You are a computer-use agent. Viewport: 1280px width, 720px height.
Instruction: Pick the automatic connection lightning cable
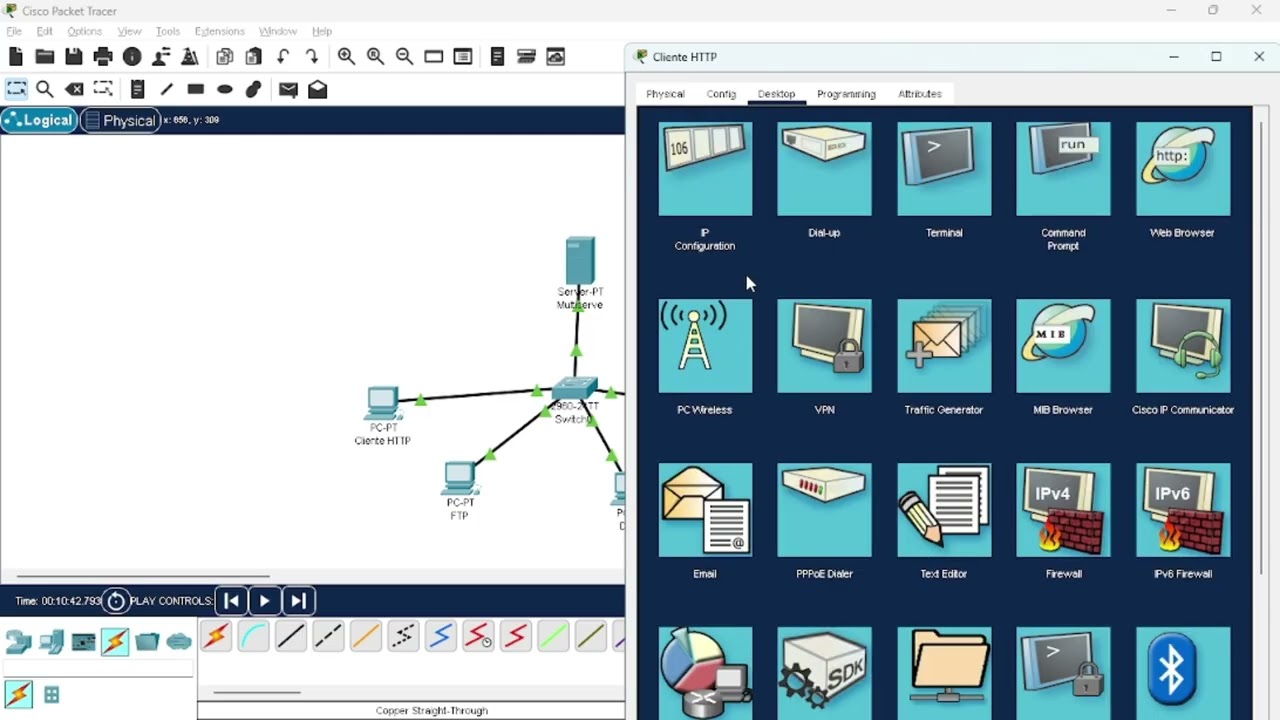(x=216, y=636)
